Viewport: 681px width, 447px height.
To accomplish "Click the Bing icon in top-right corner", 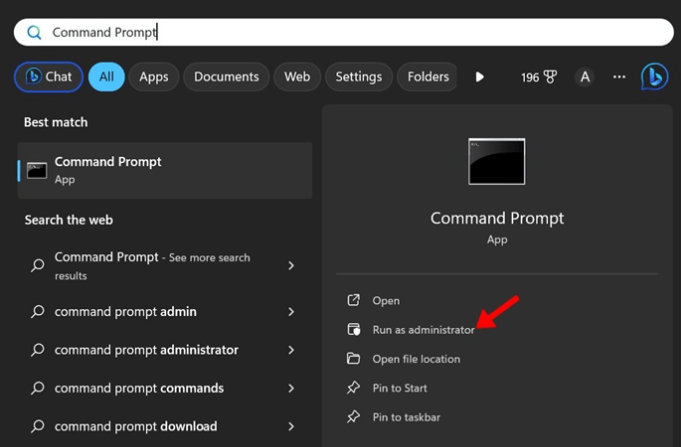I will click(654, 77).
